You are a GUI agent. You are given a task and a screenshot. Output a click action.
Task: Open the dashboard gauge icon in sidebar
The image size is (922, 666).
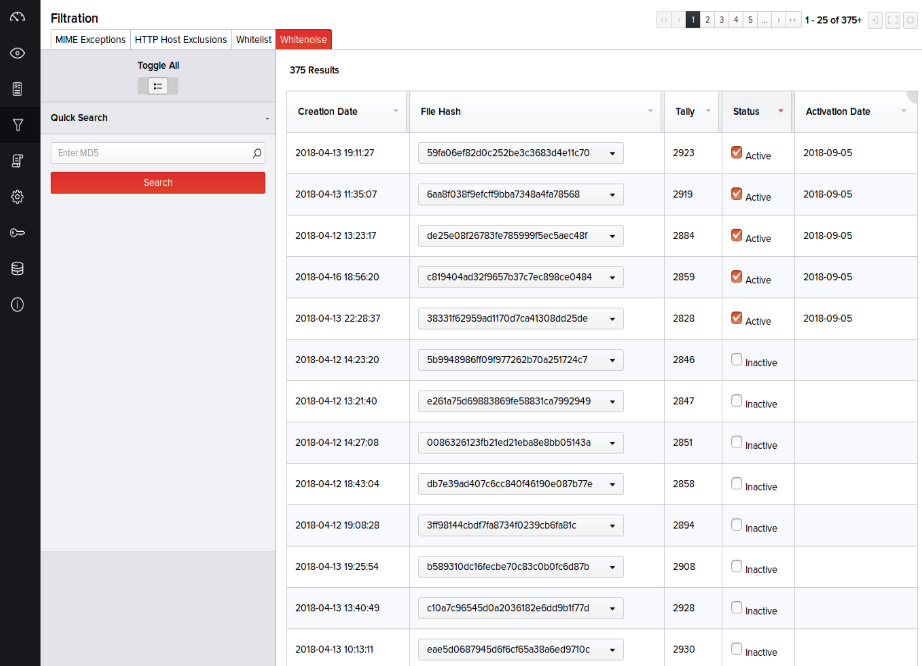[17, 17]
